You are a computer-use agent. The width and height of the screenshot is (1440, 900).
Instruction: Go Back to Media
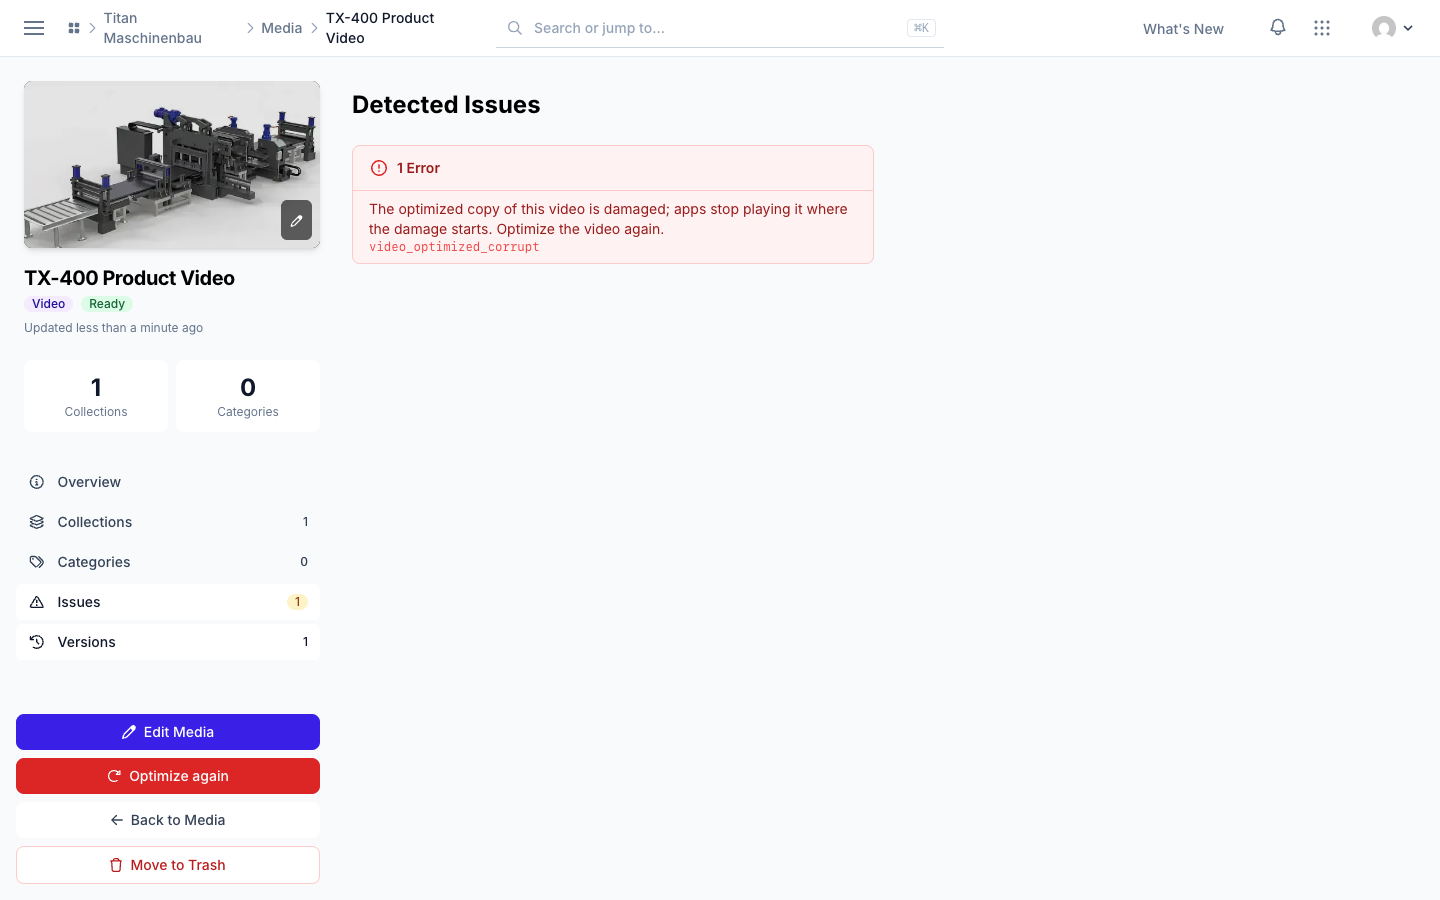168,820
